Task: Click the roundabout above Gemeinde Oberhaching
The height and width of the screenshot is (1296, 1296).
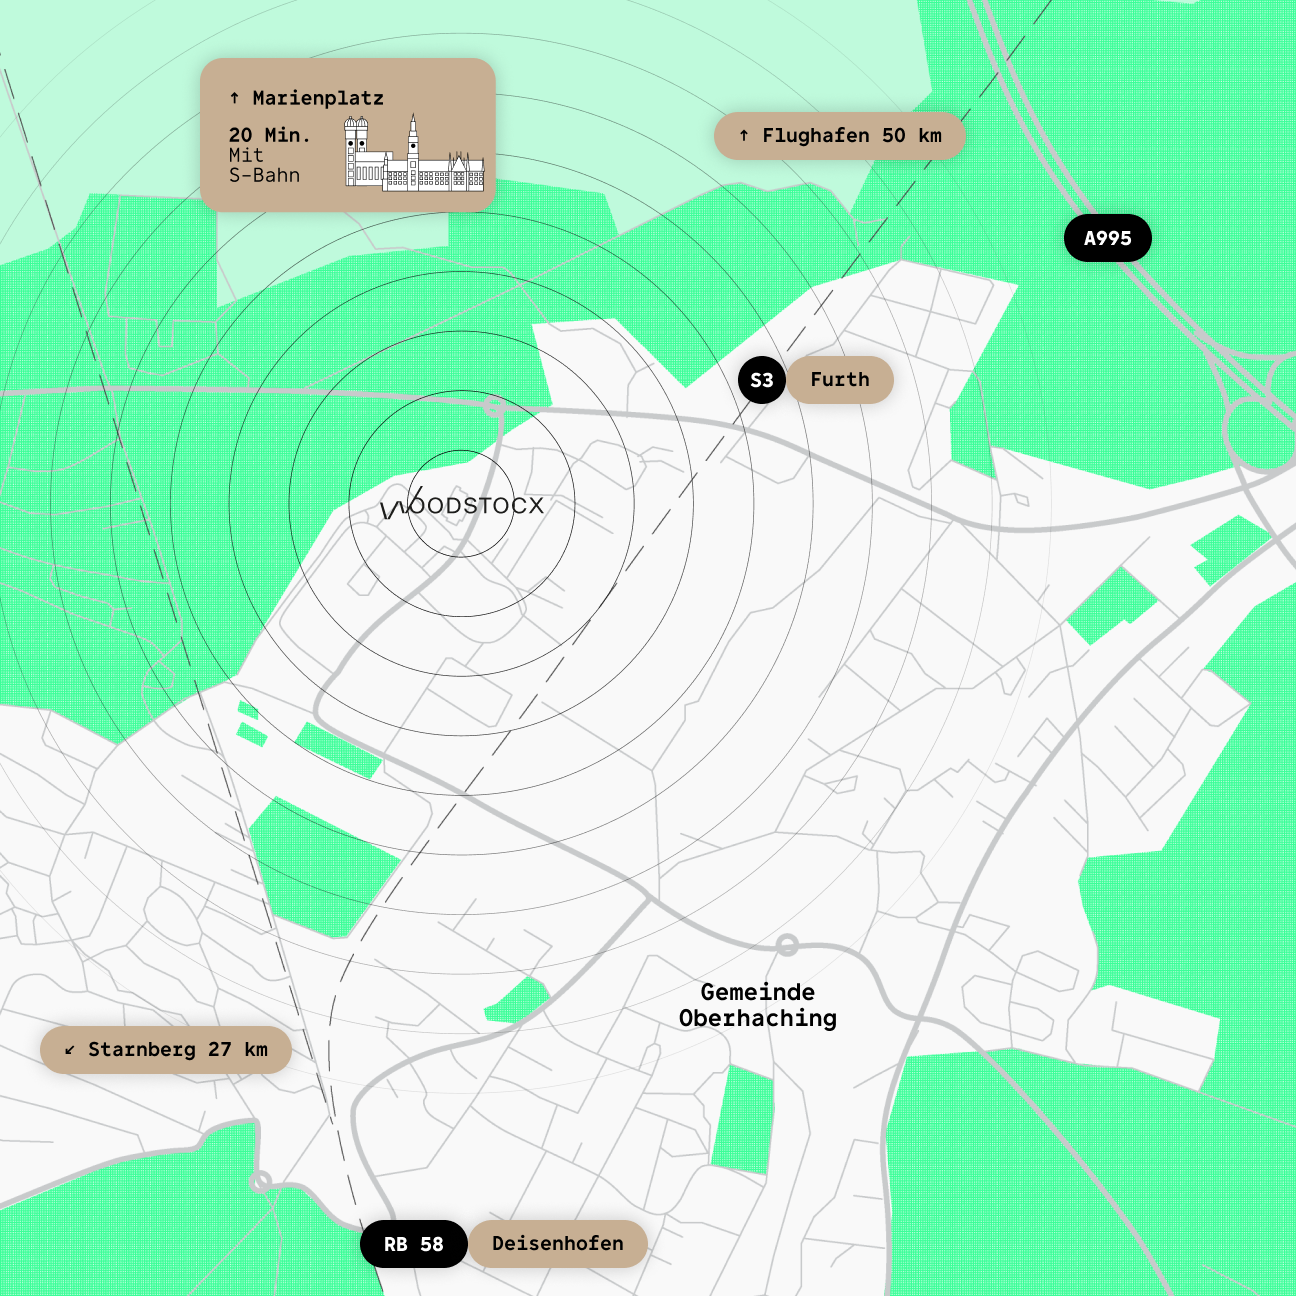Action: click(x=787, y=944)
